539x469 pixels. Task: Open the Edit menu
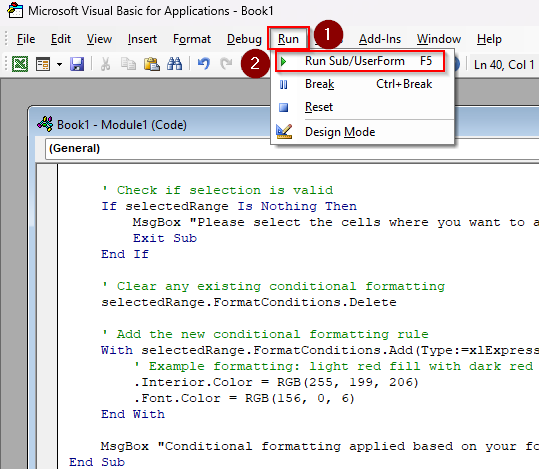click(61, 39)
